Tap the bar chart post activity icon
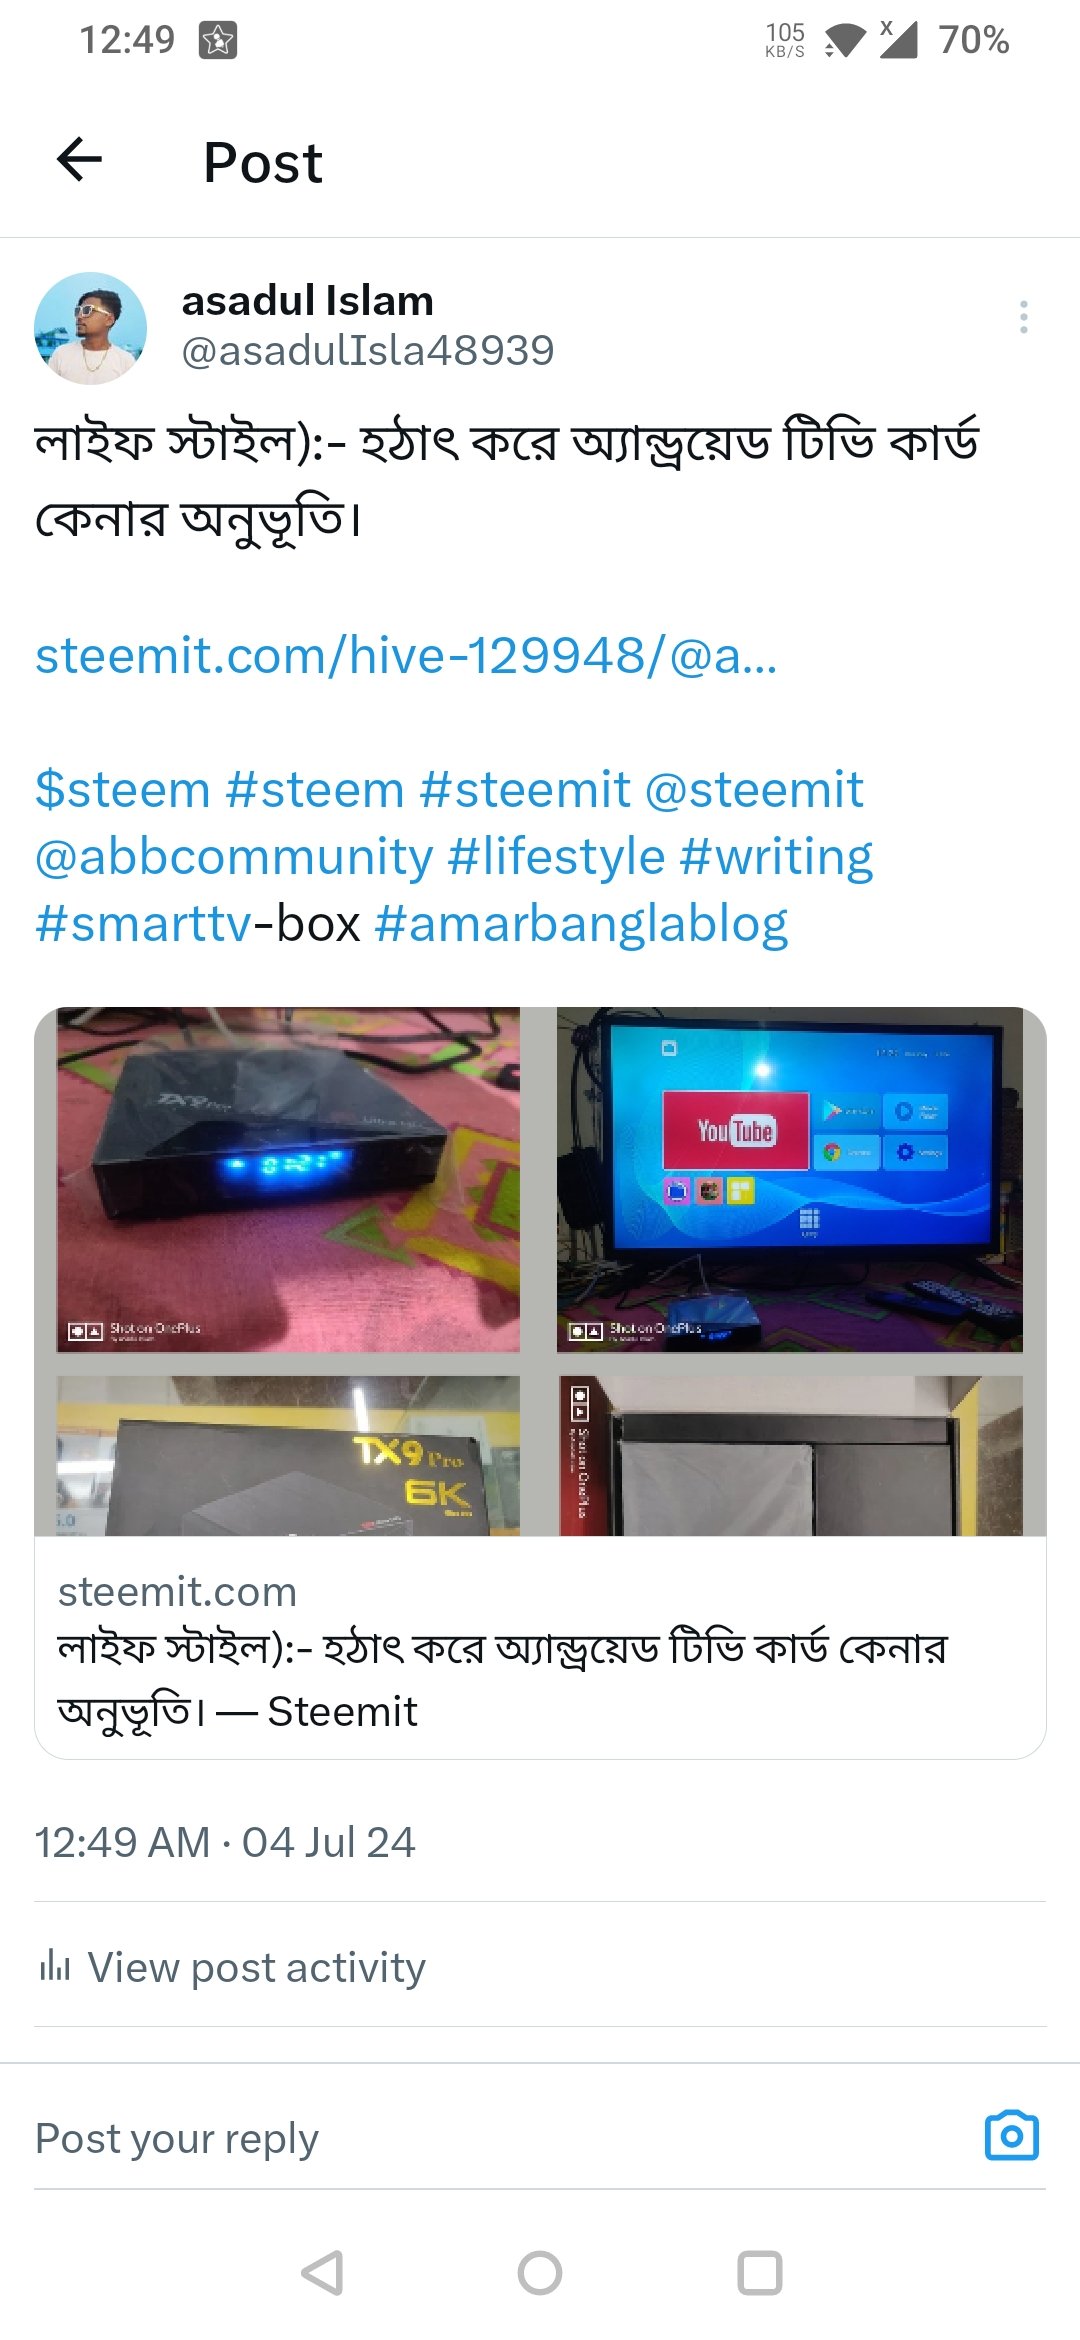Screen dimensions: 1080x2340 [55, 1966]
